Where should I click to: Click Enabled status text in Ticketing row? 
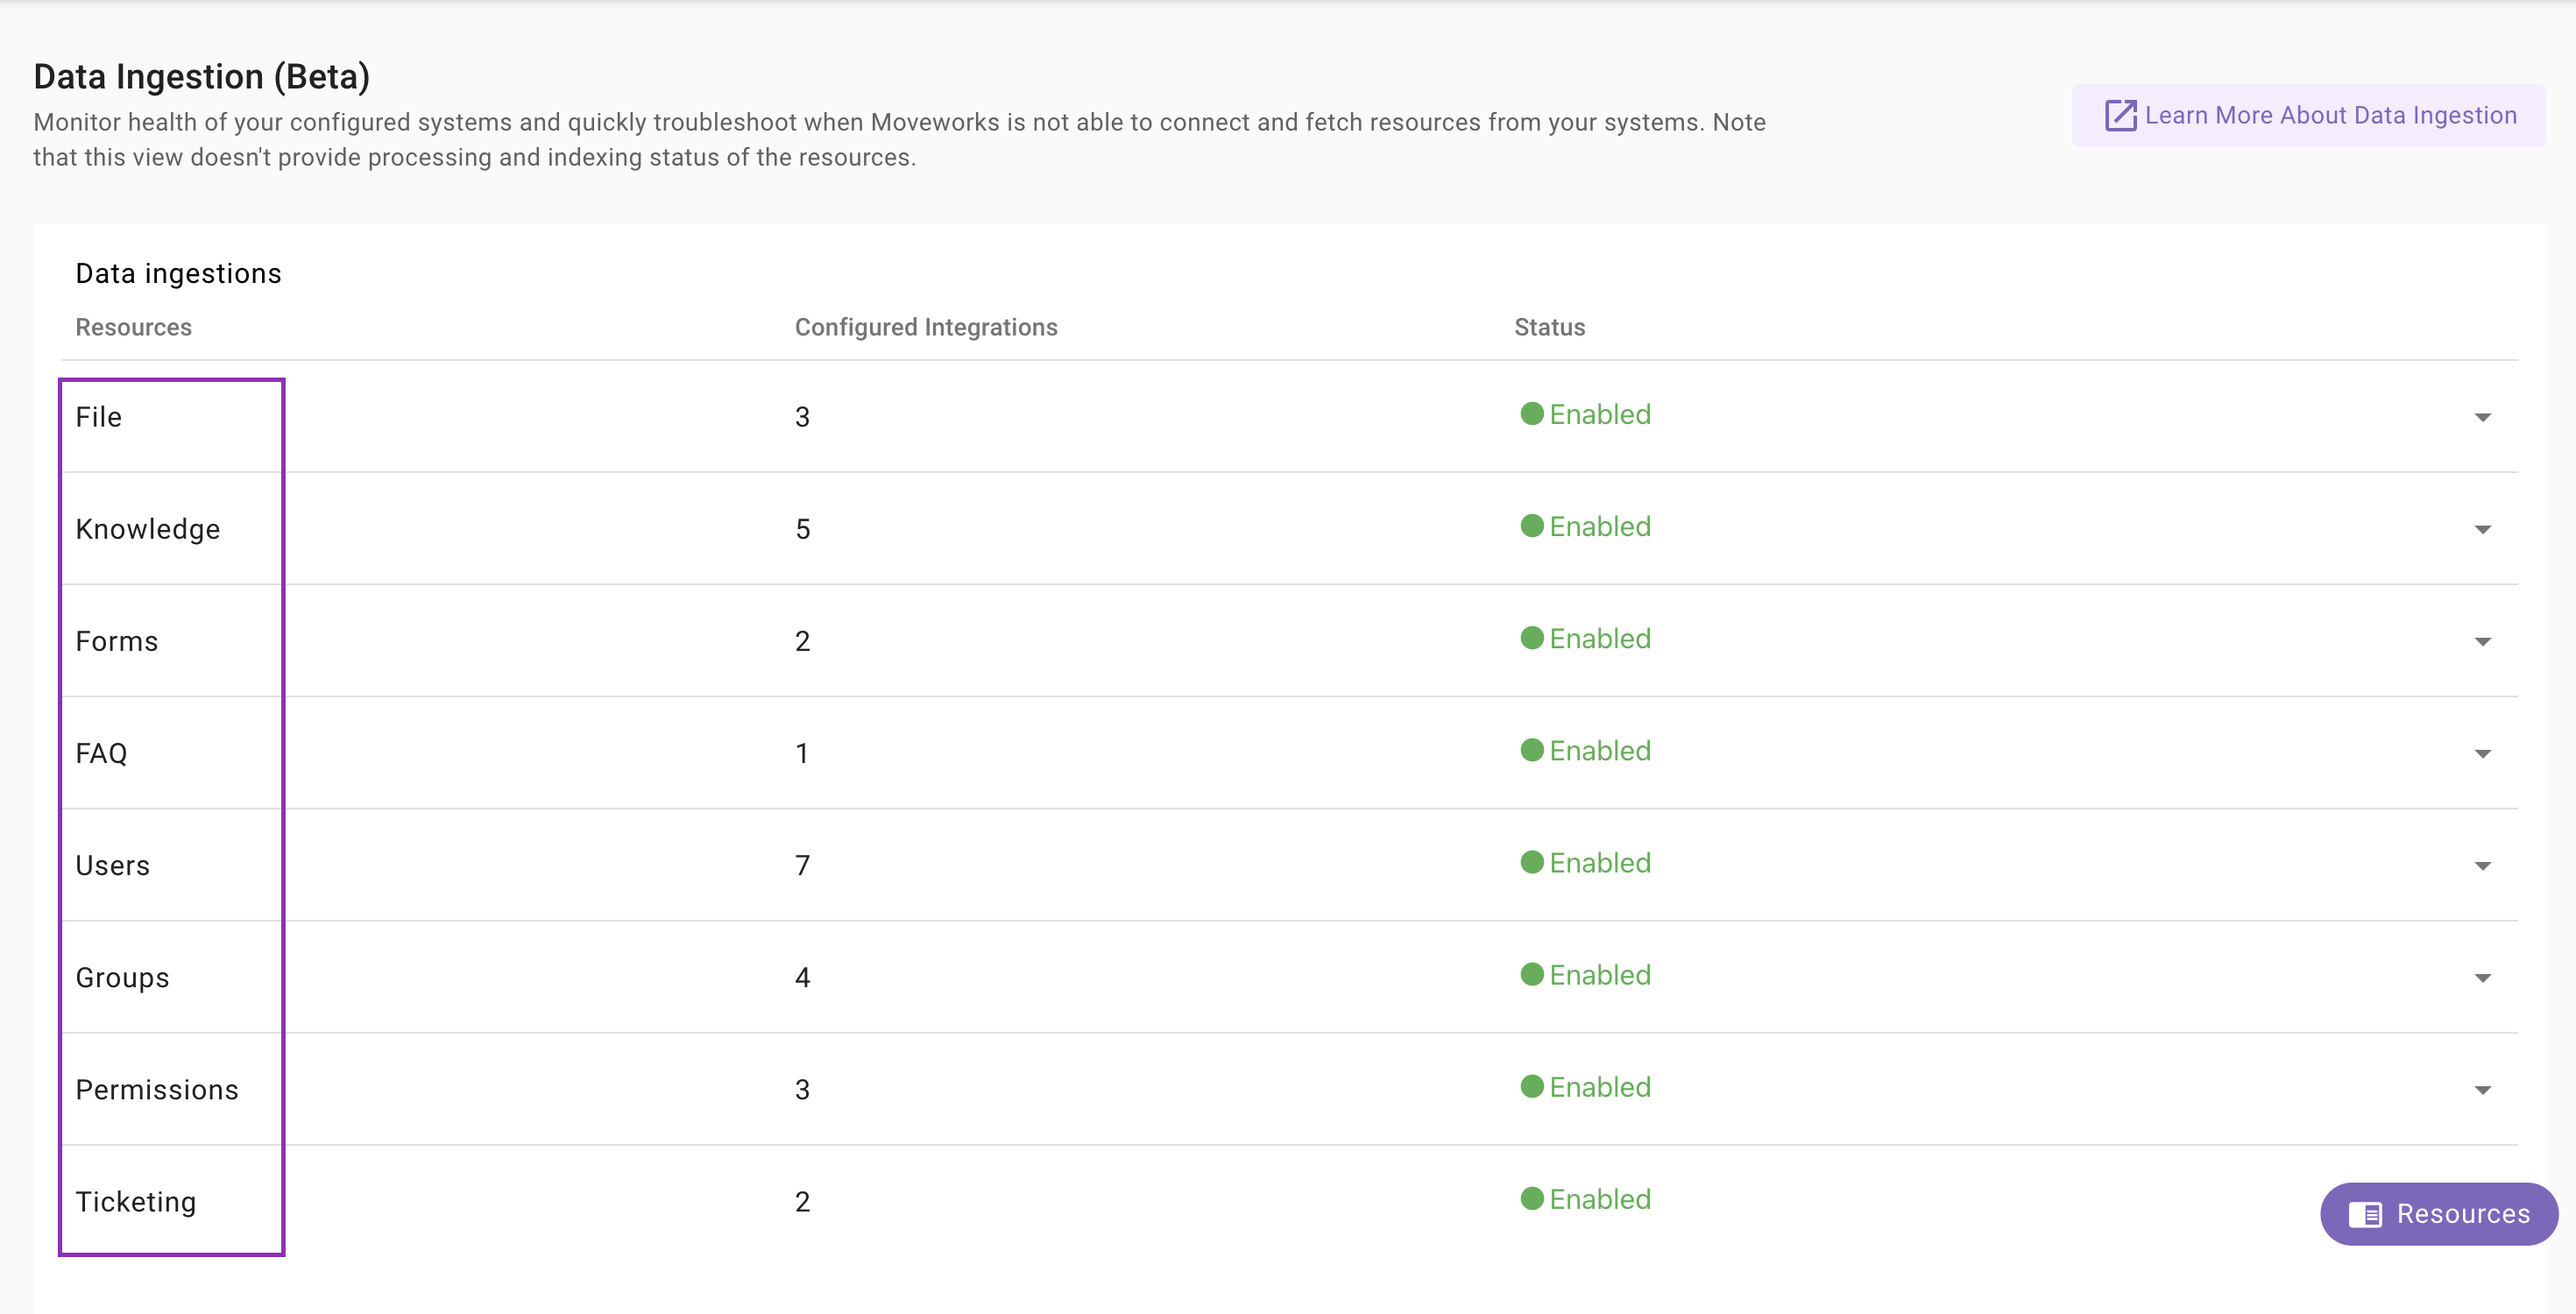pos(1600,1198)
